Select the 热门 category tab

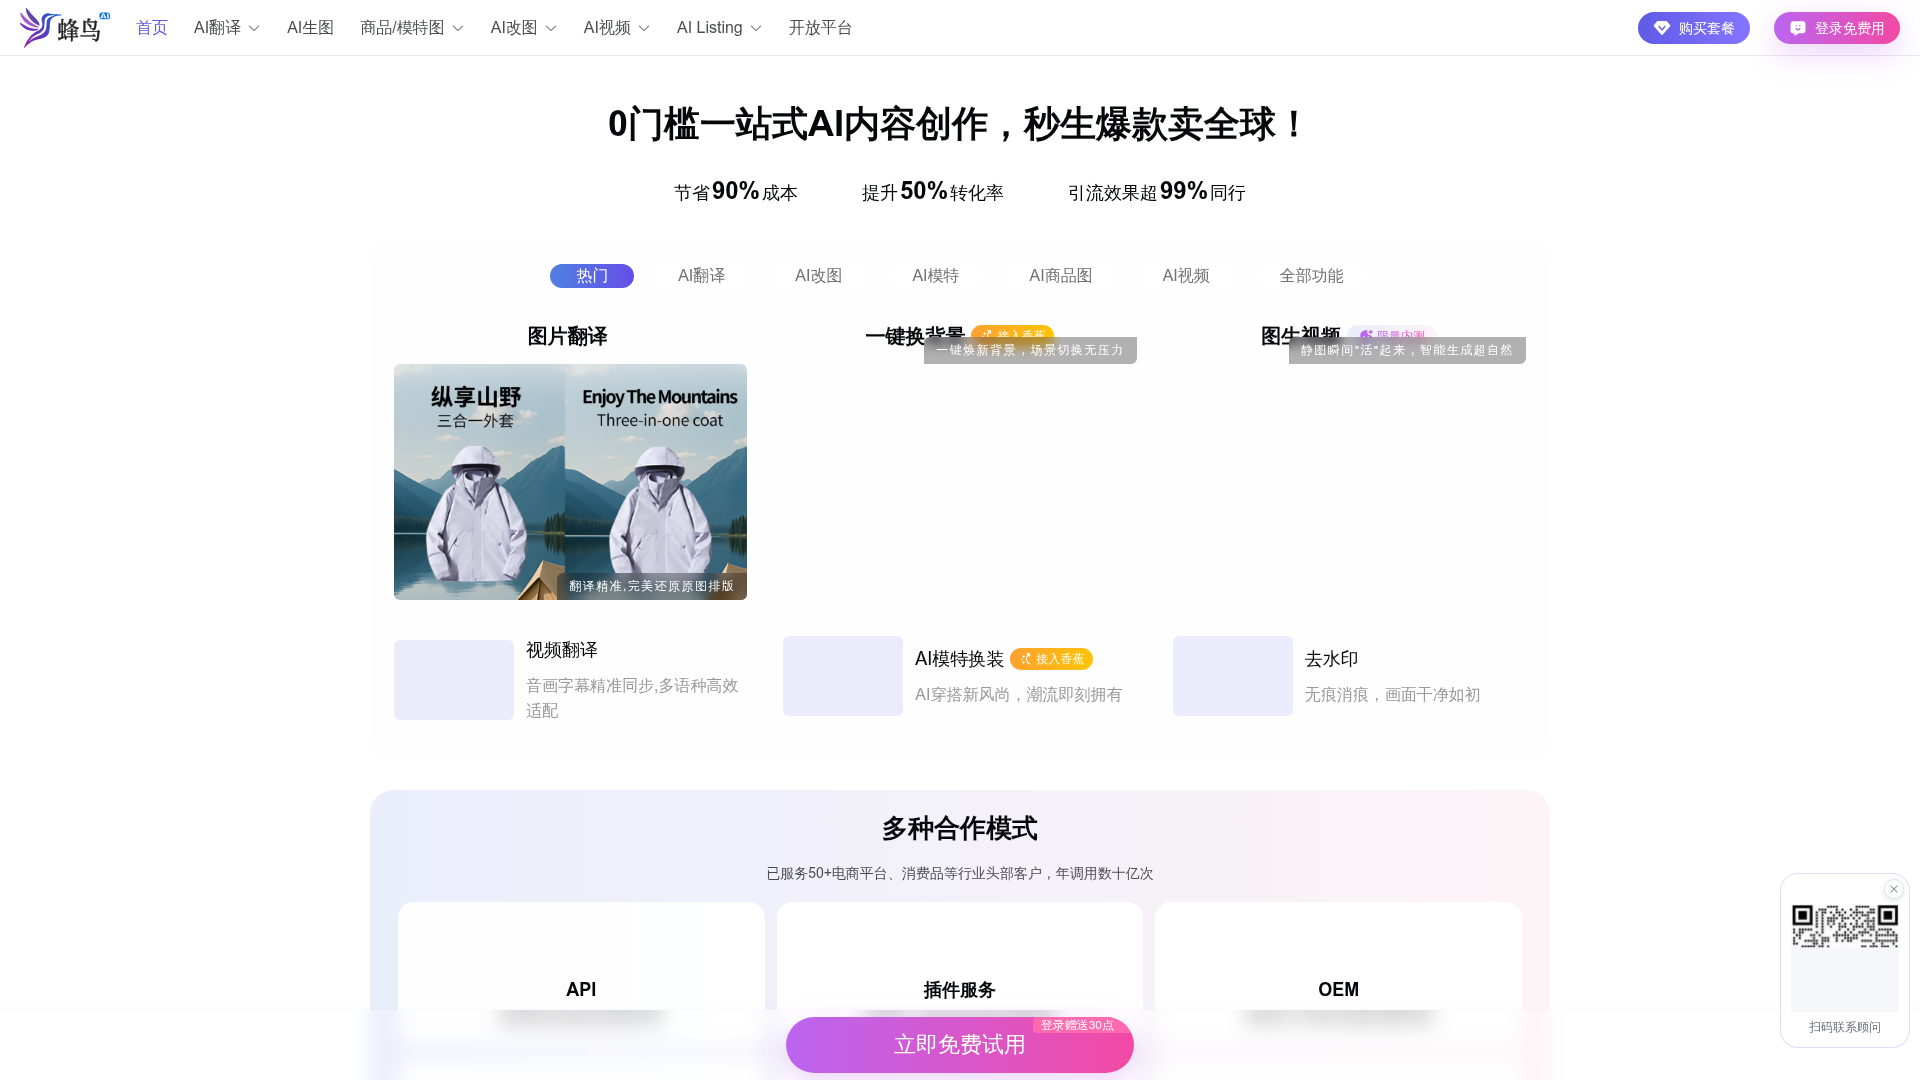pyautogui.click(x=592, y=276)
